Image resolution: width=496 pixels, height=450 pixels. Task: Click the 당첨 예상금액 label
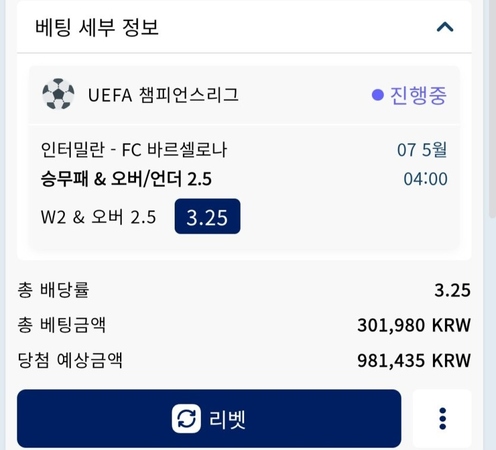coord(70,360)
